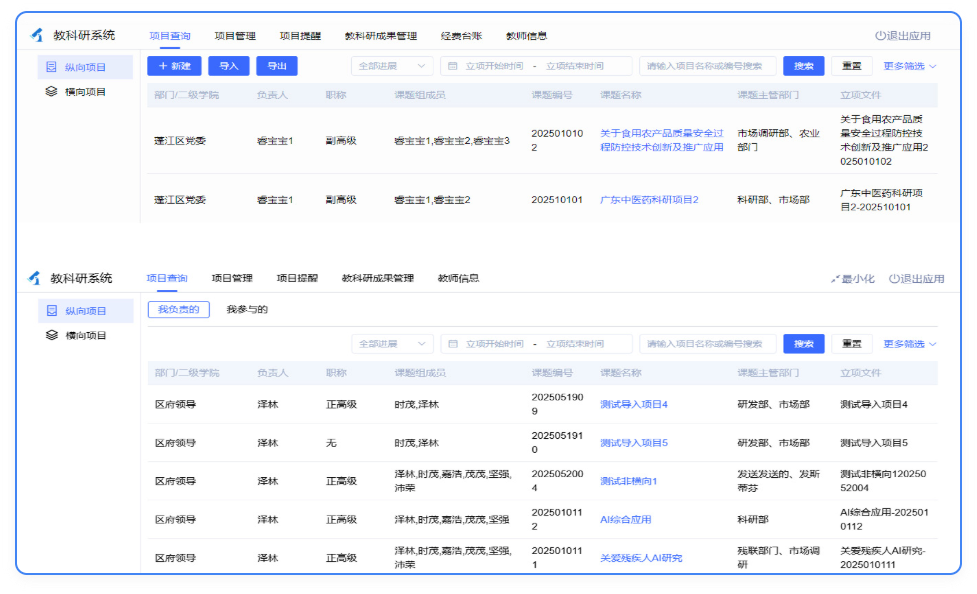Click 纵向项目 sidebar icon in lower panel
Viewport: 977px width, 594px height.
[x=52, y=311]
